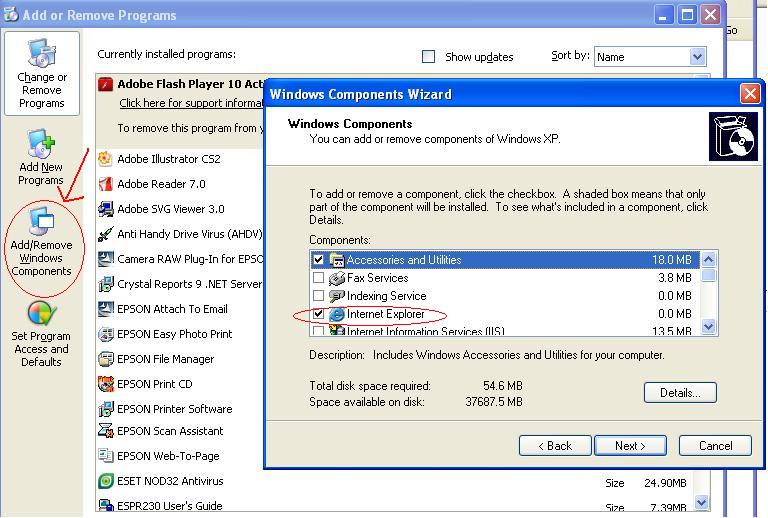This screenshot has width=768, height=518.
Task: Uncheck the Internet Explorer checkbox
Action: coord(318,313)
